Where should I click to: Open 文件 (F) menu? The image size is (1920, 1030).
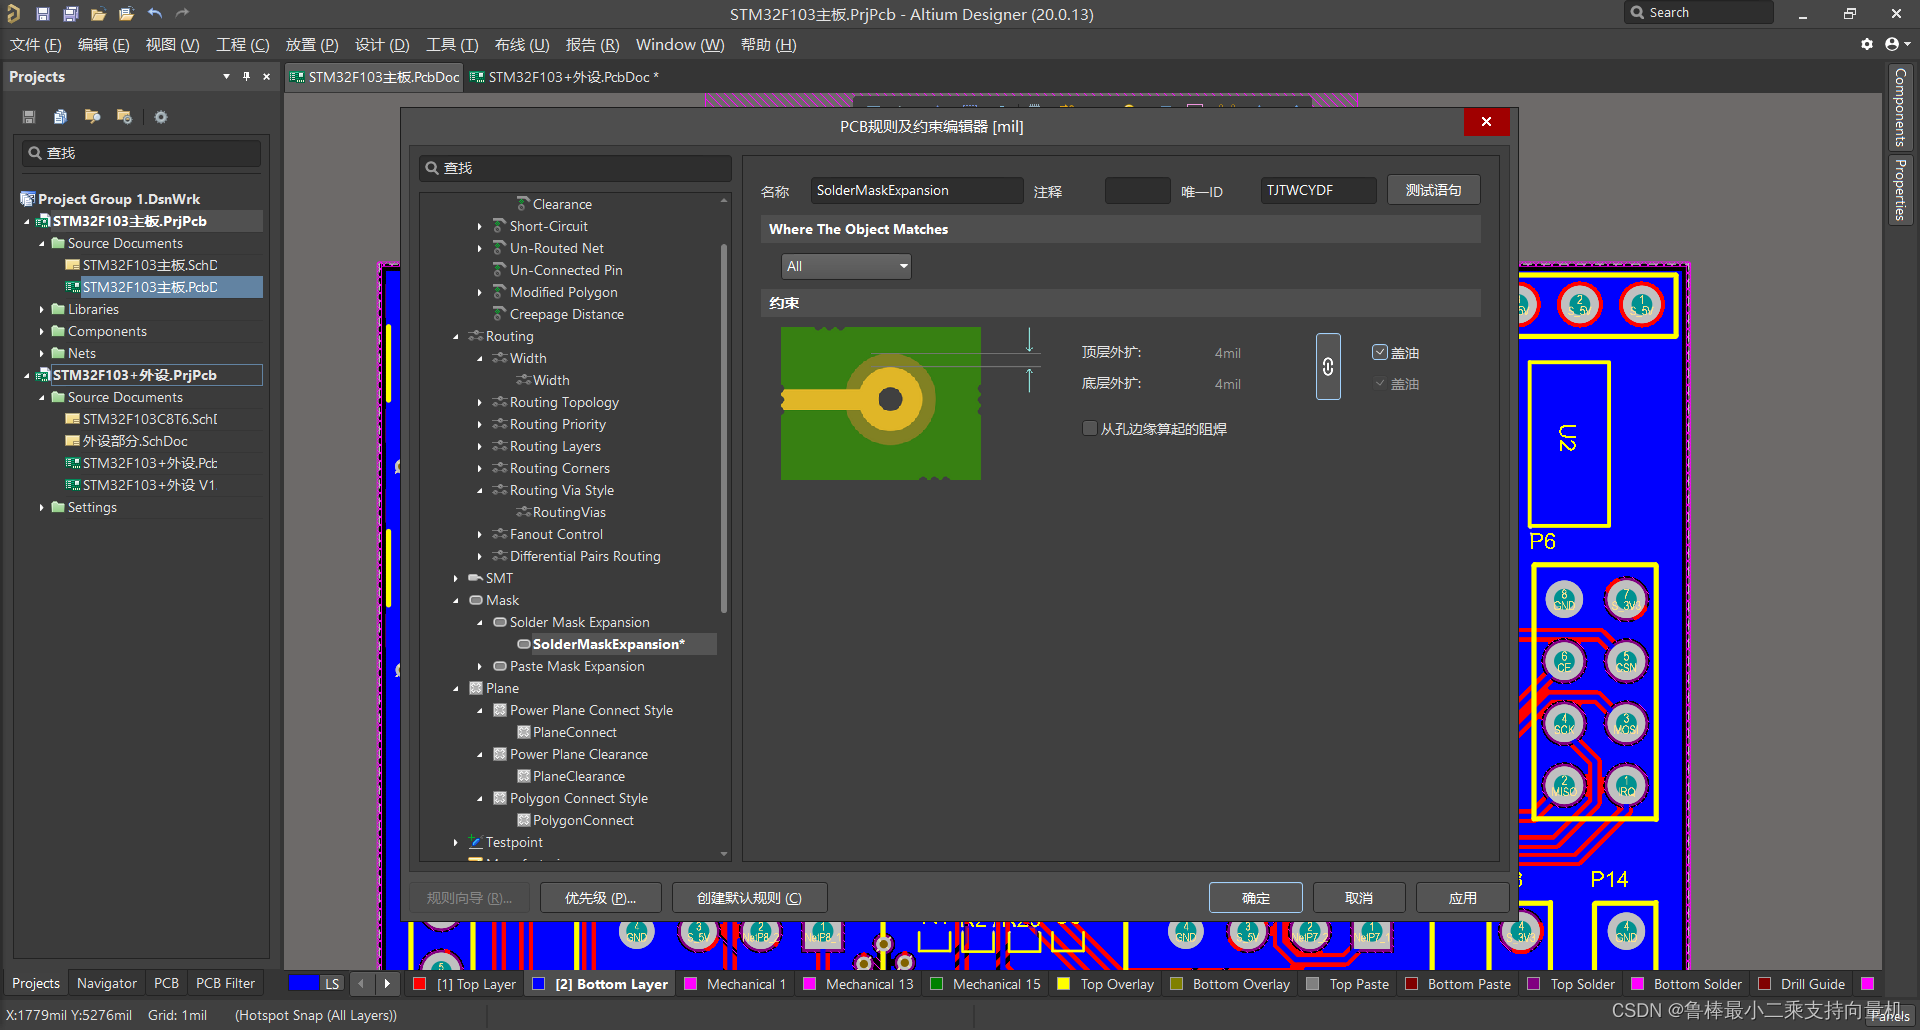click(x=36, y=45)
